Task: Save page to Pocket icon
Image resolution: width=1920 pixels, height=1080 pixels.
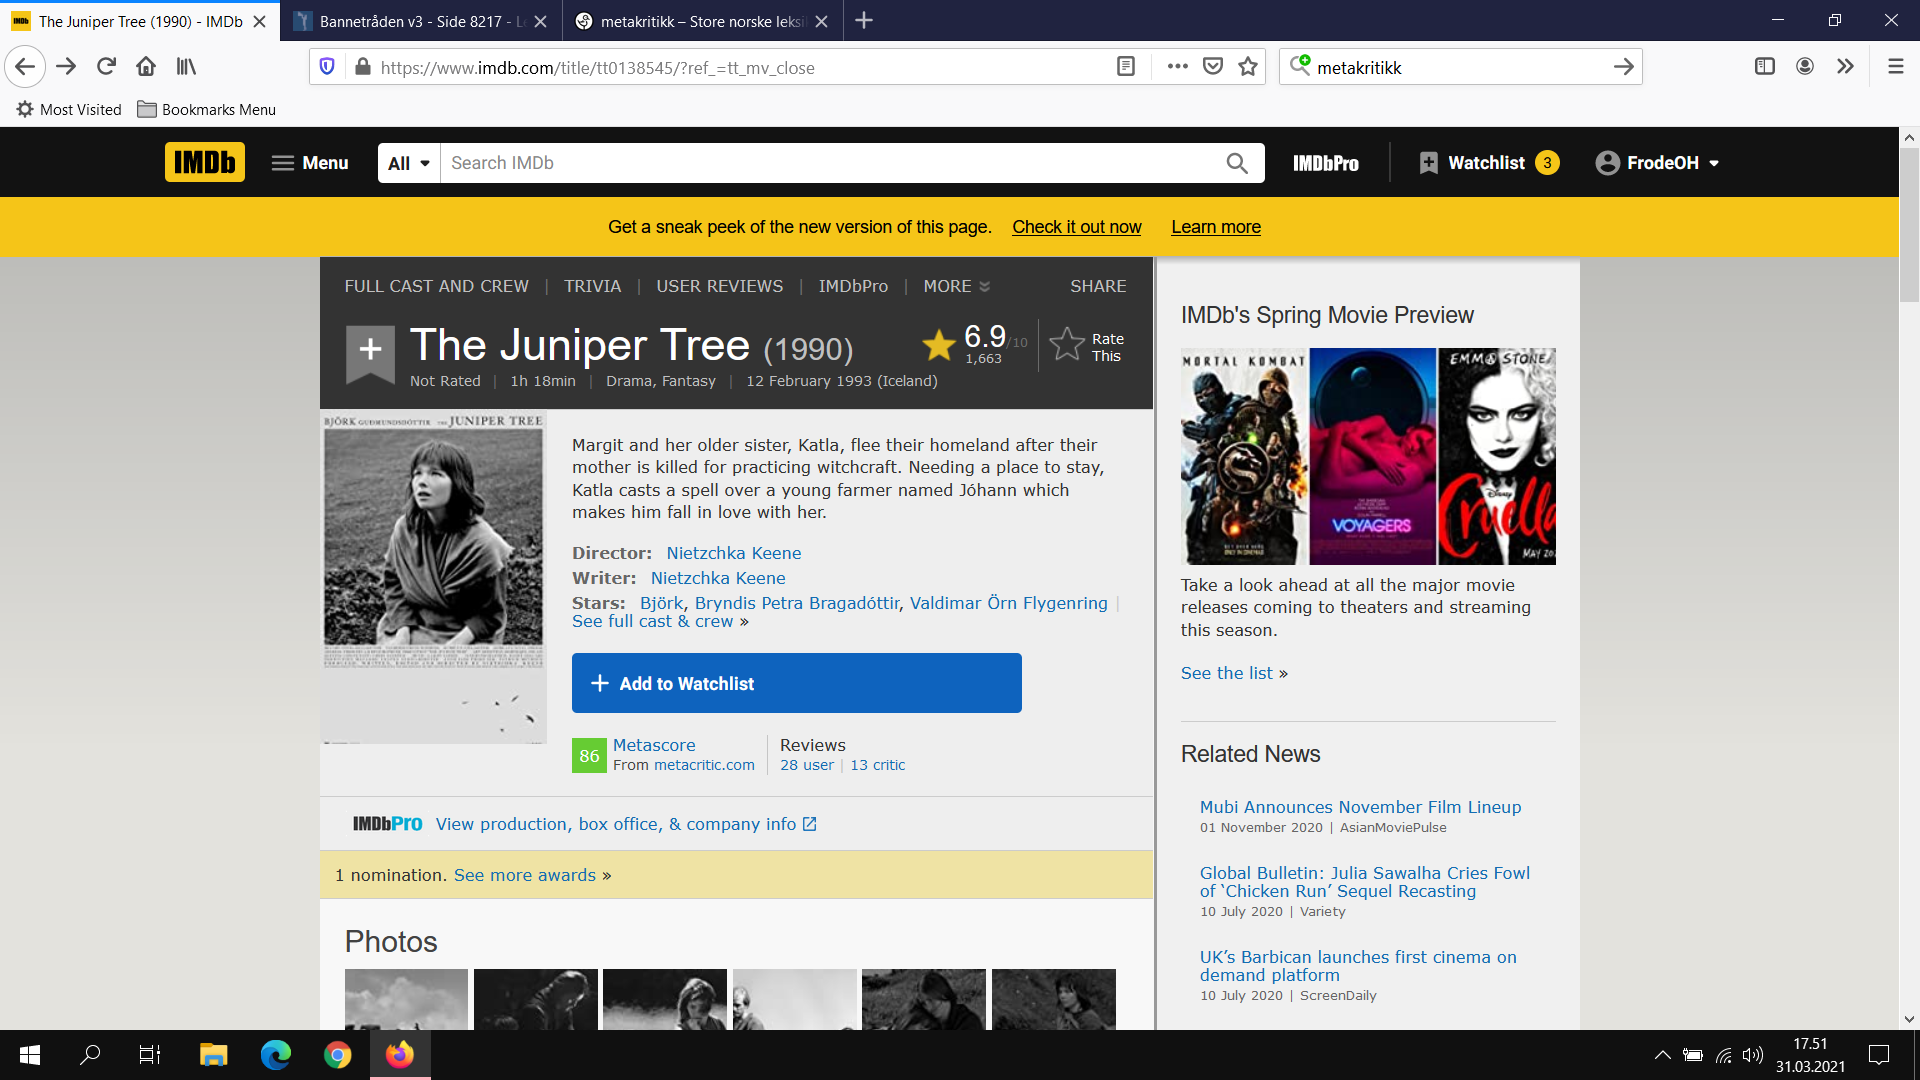Action: pyautogui.click(x=1213, y=67)
